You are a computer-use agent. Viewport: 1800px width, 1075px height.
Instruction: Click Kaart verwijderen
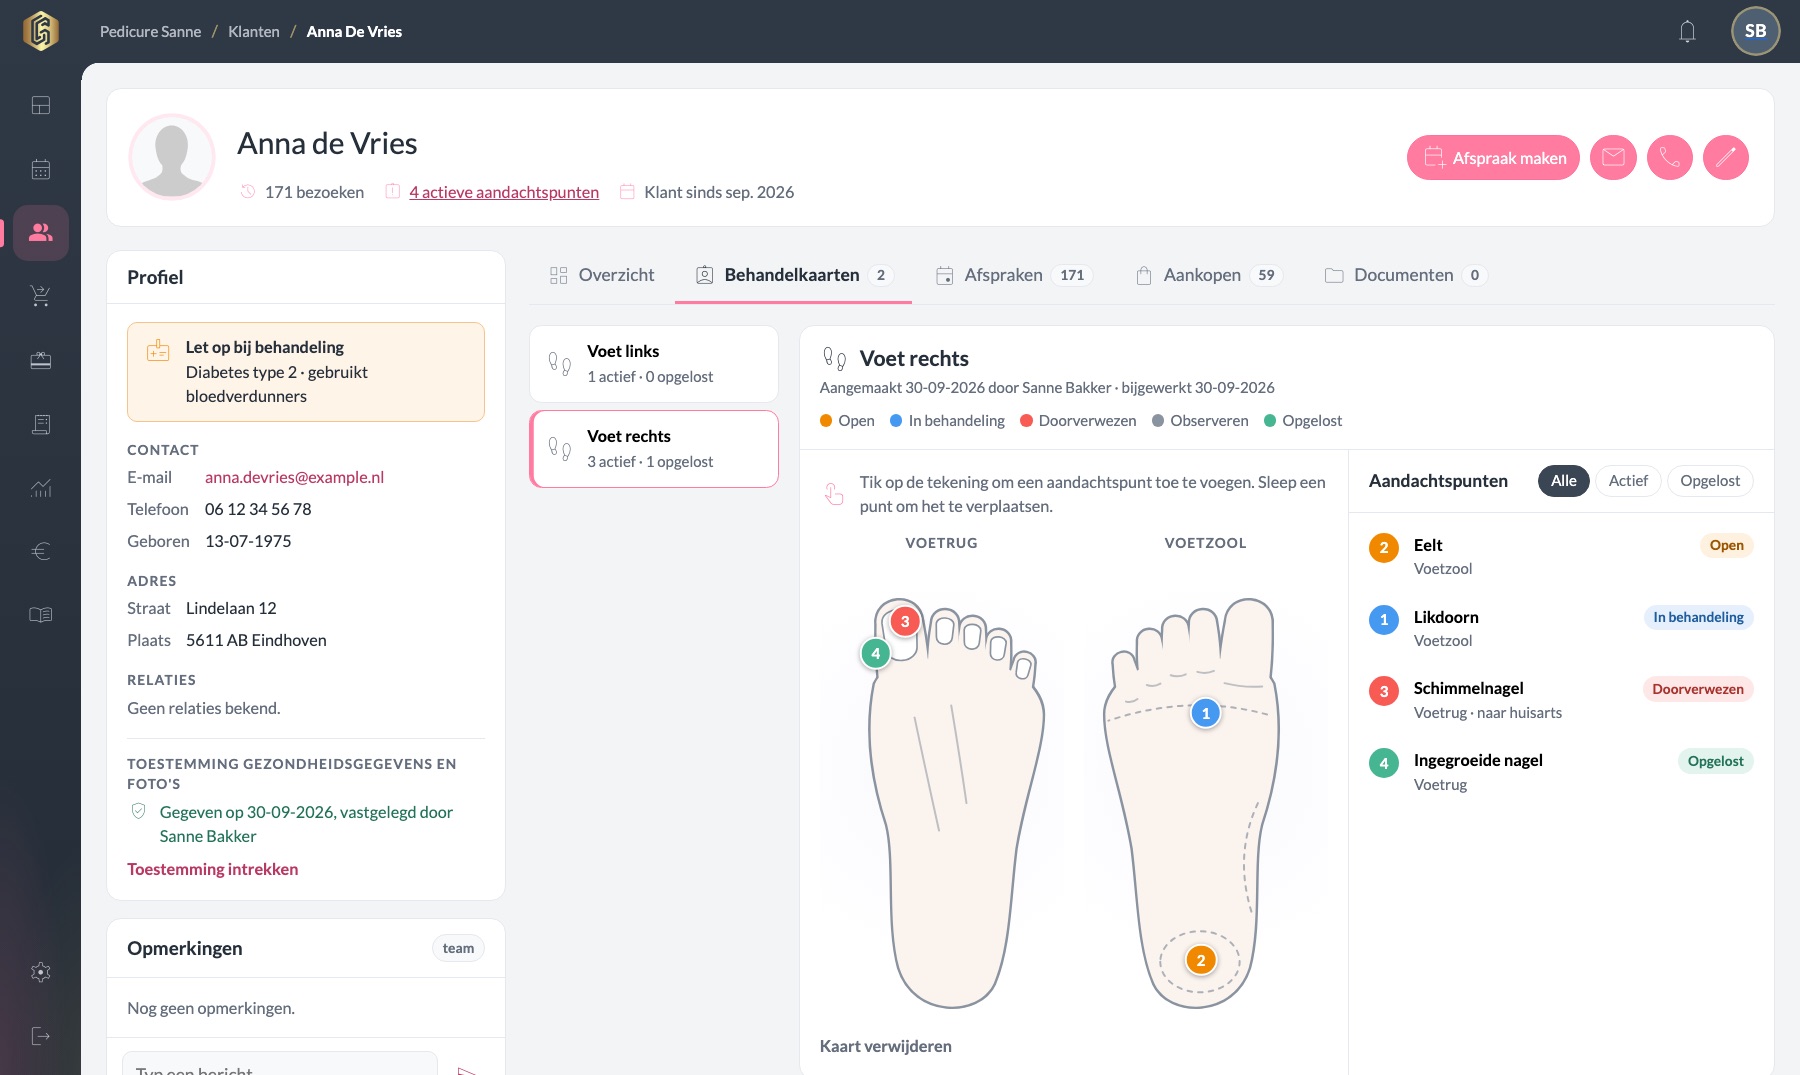(x=886, y=1046)
